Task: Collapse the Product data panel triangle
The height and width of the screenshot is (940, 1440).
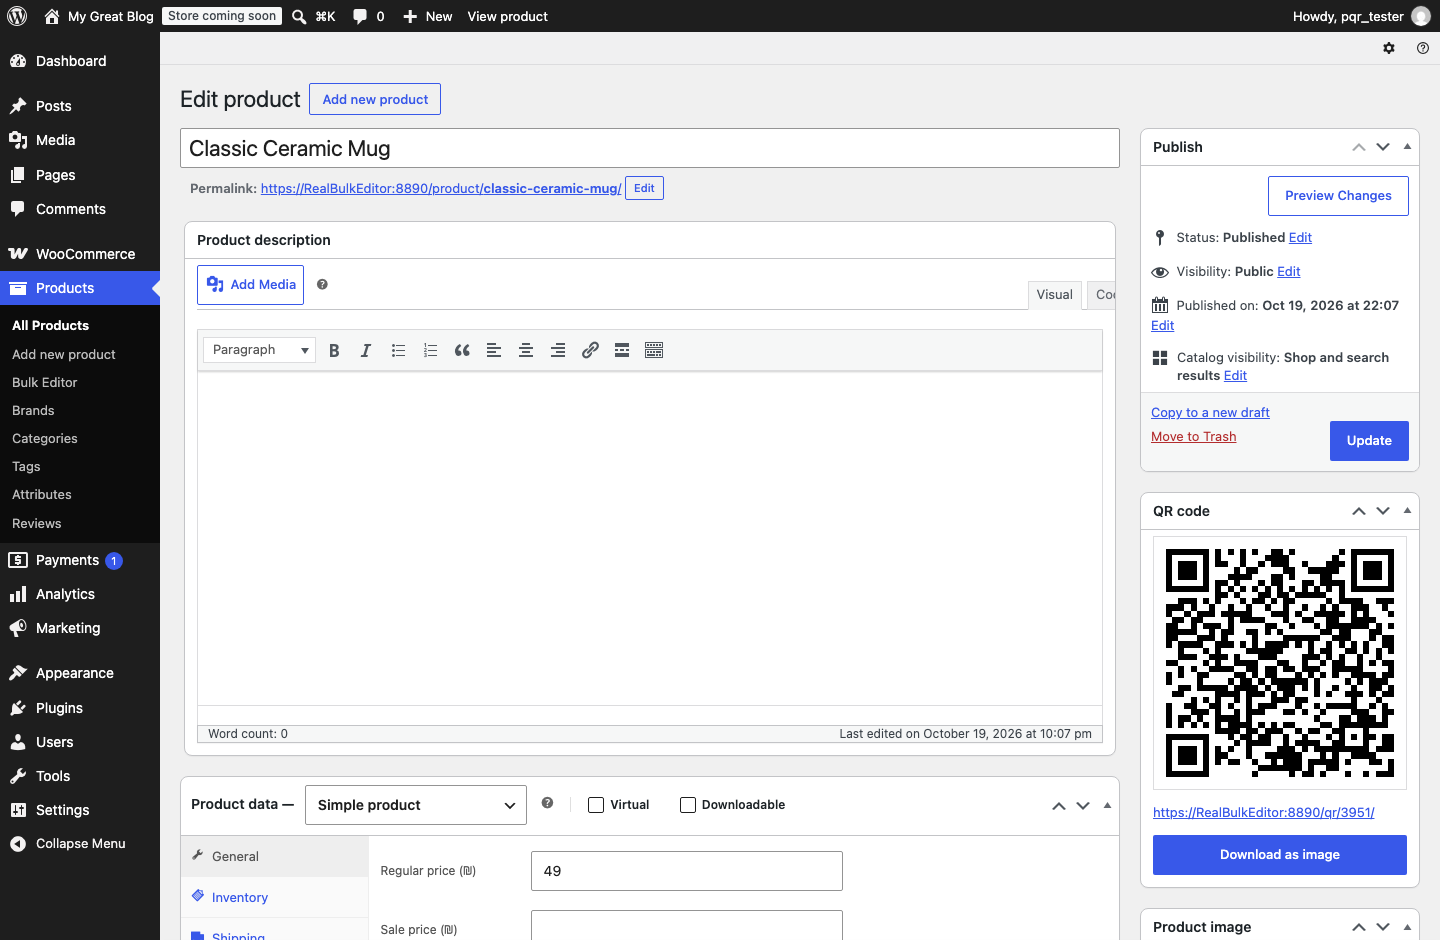Action: [x=1107, y=805]
